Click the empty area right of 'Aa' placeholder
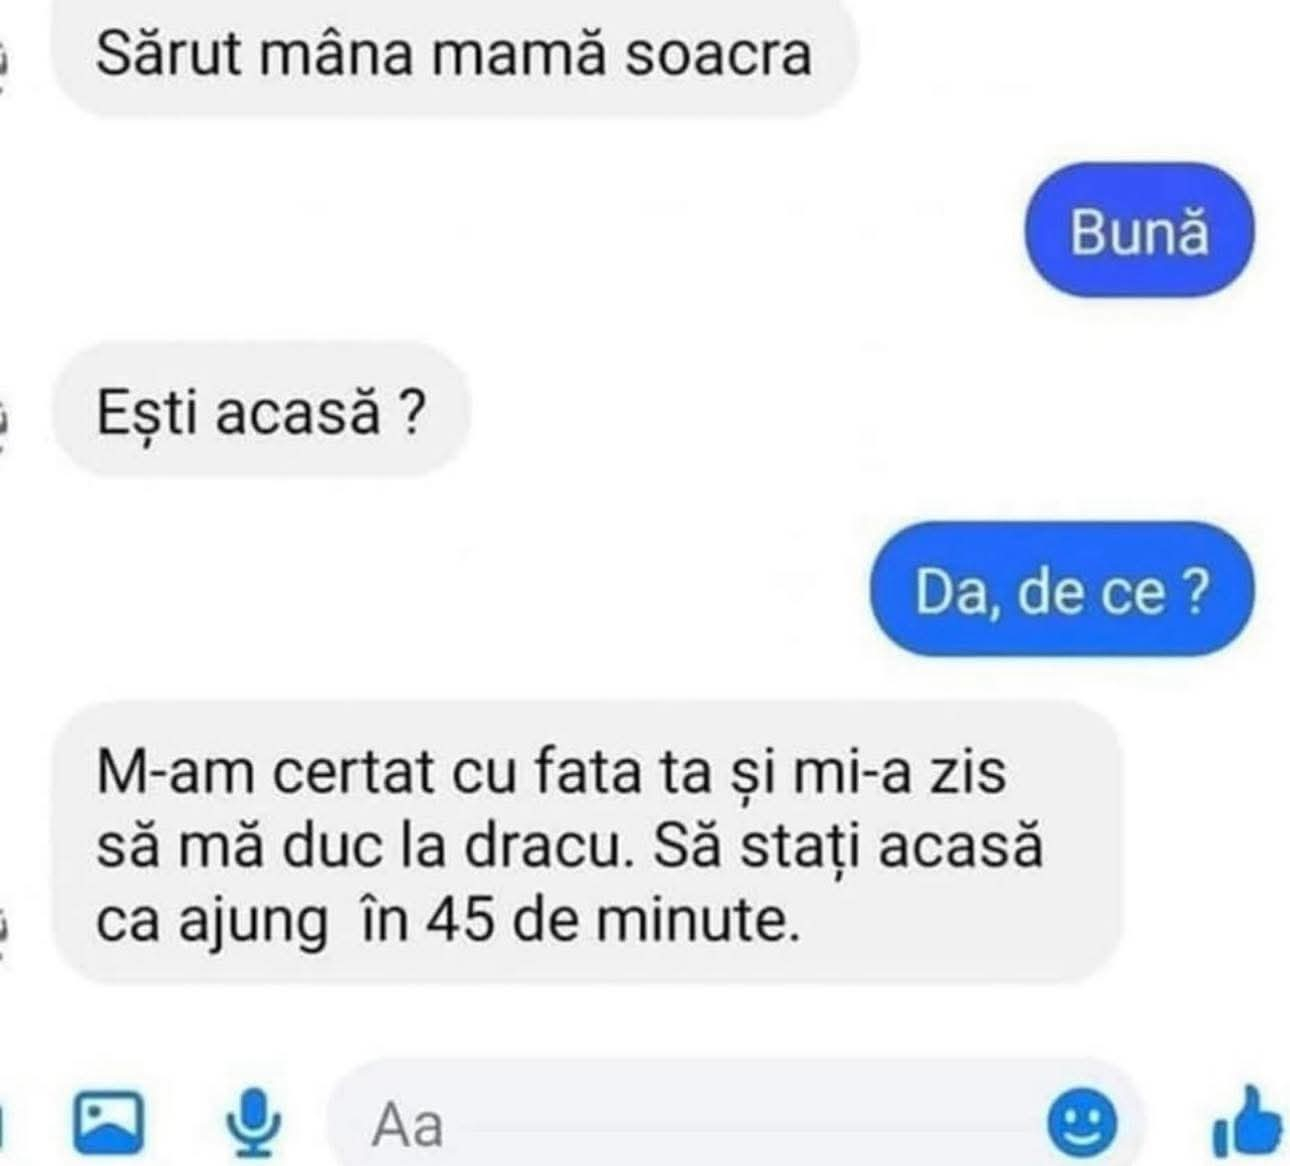 coord(740,1123)
